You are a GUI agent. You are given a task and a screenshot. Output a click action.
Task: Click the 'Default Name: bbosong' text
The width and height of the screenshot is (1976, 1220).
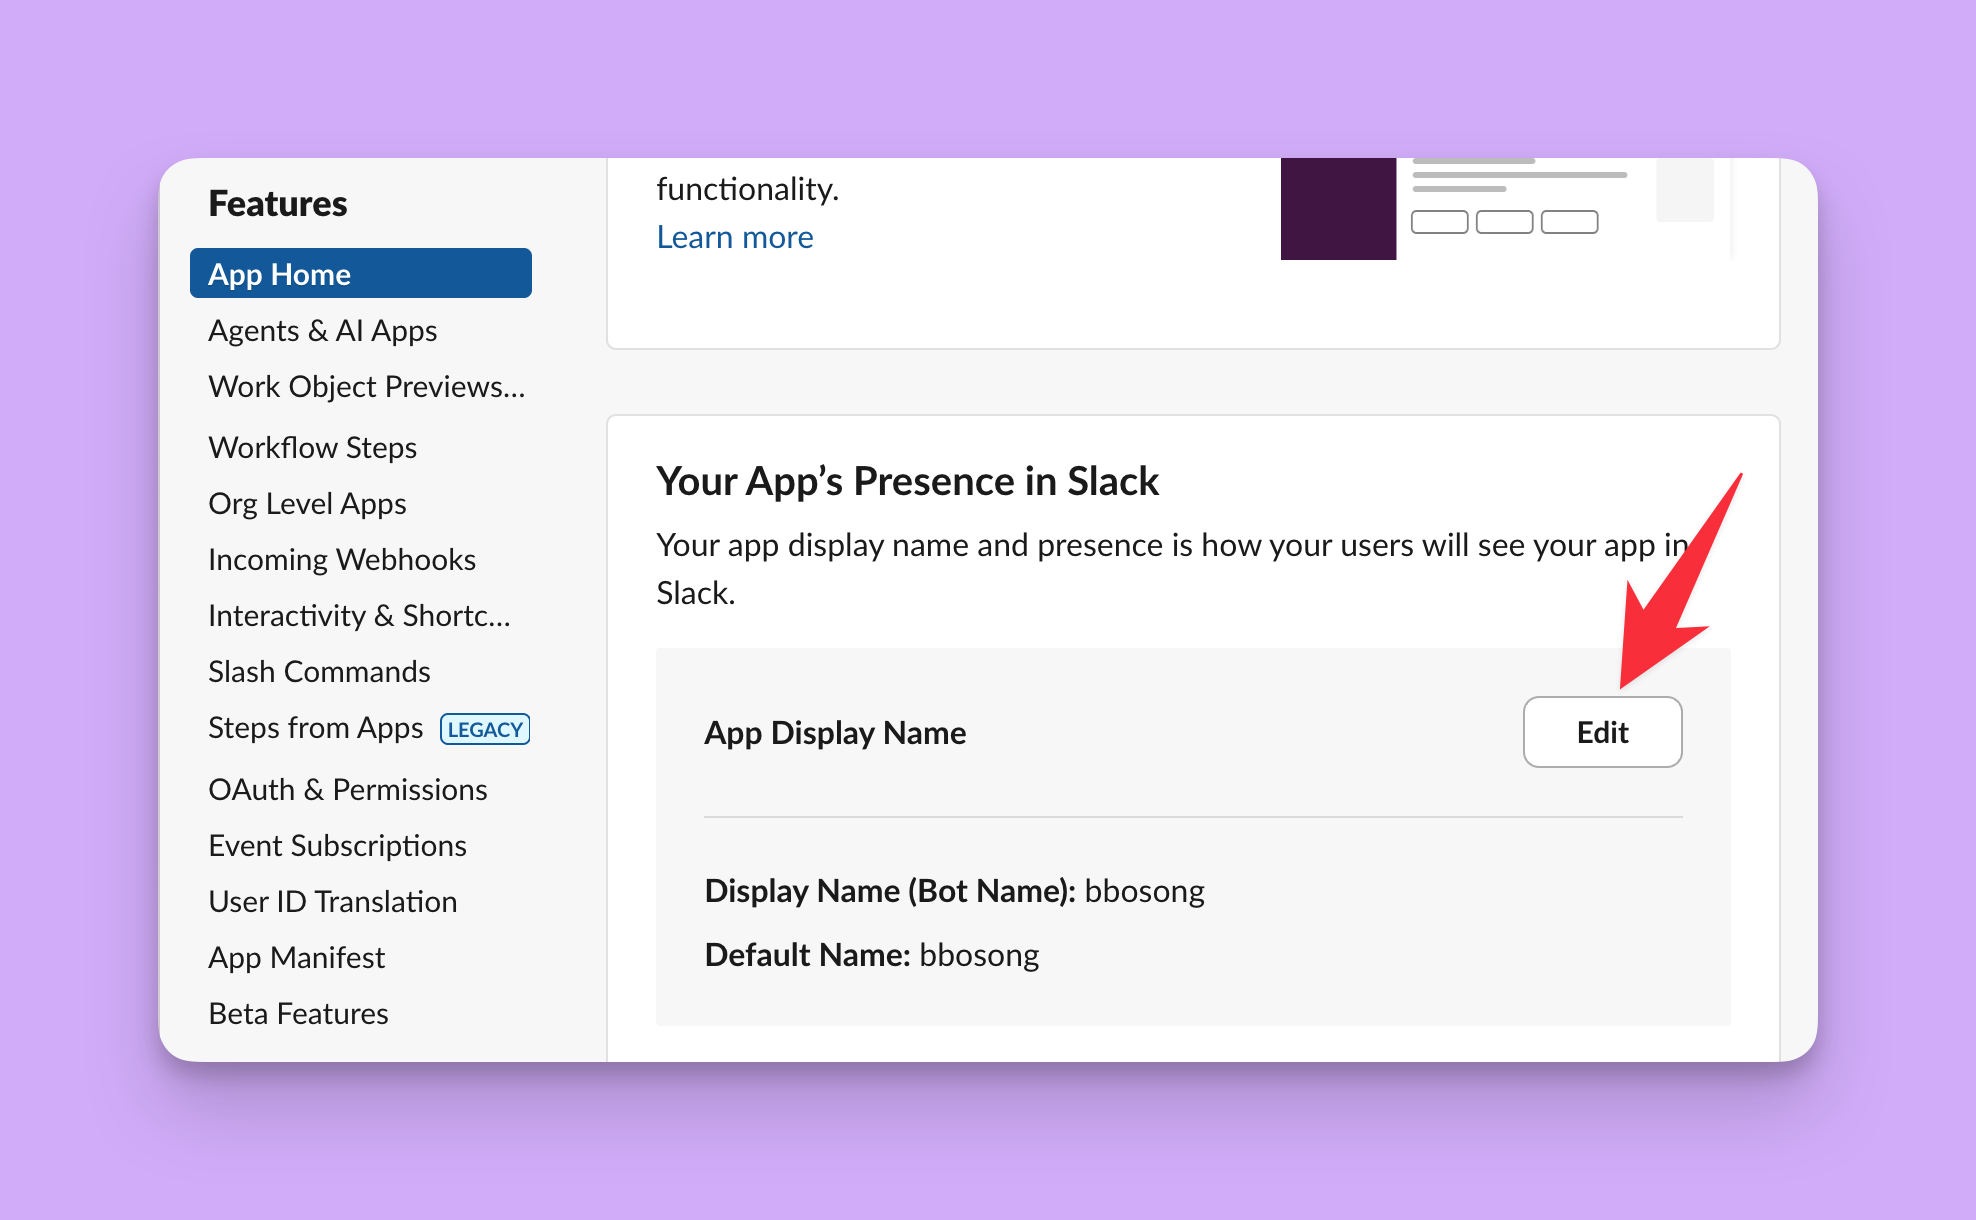[x=872, y=954]
